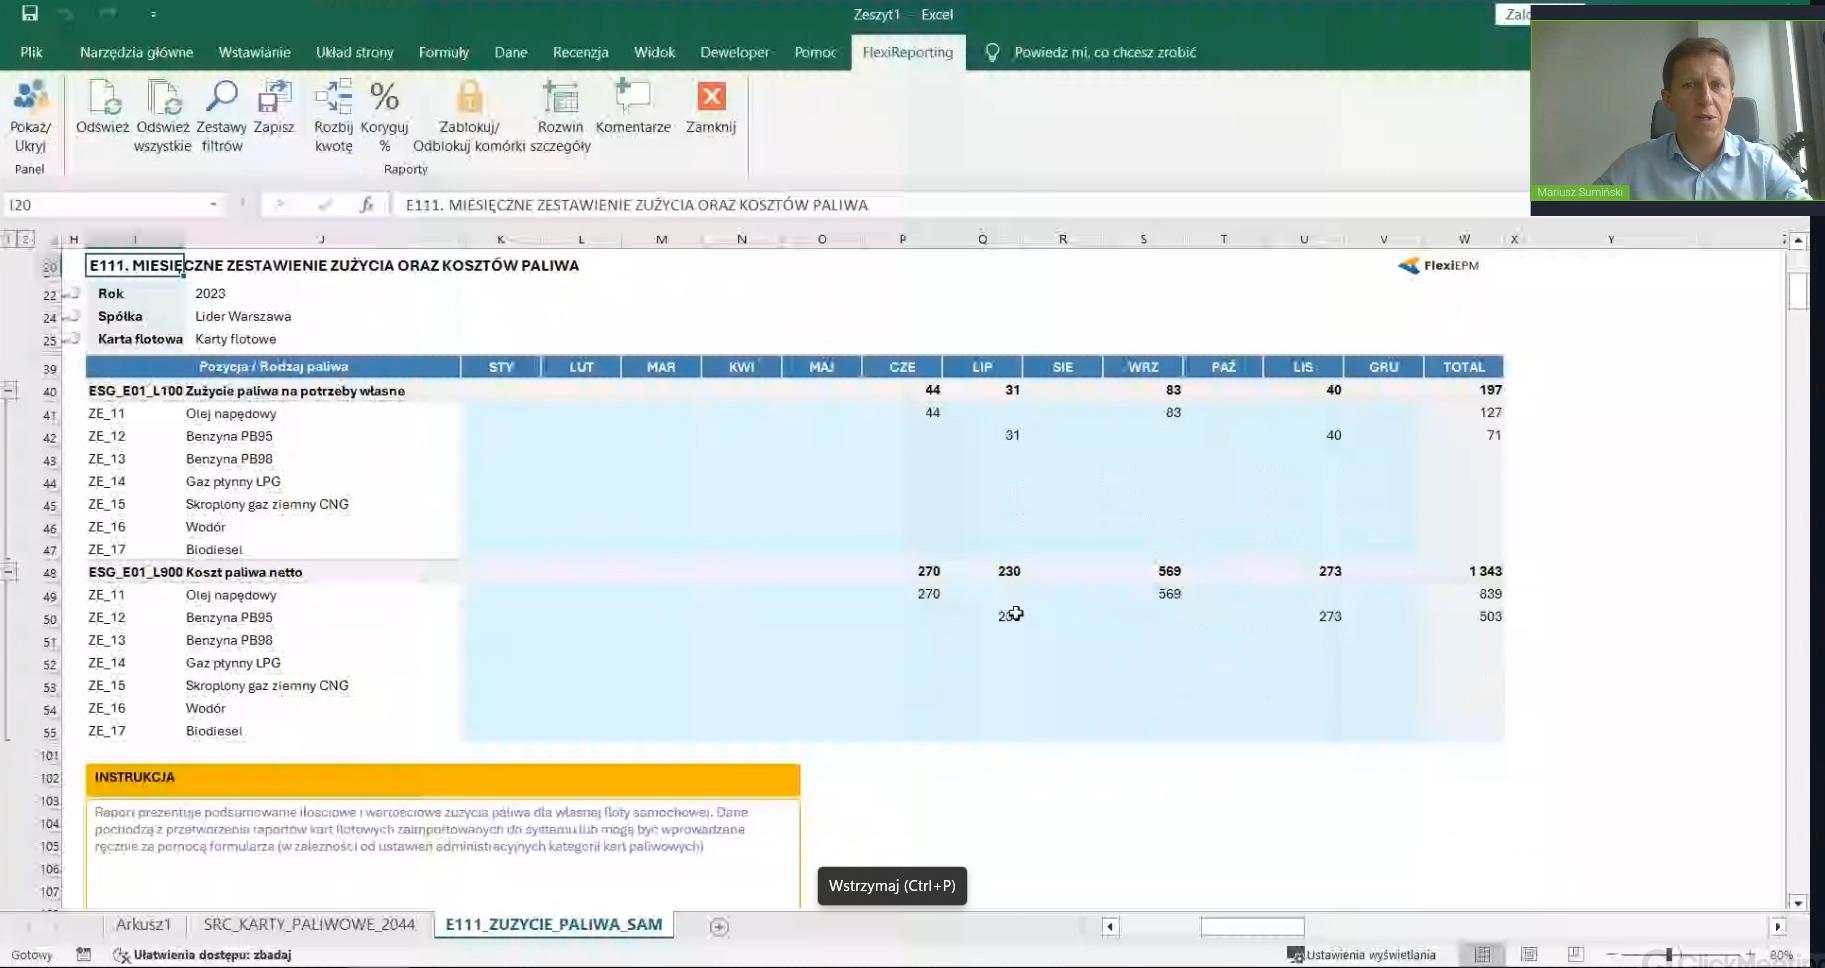Image resolution: width=1825 pixels, height=968 pixels.
Task: Click the zoom slider in status bar
Action: [1668, 955]
